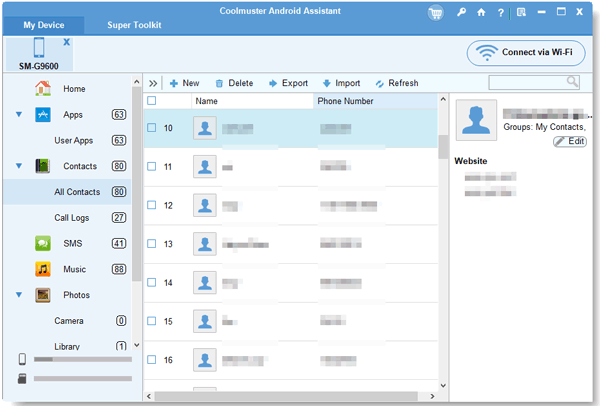Screen dimensions: 600x406
Task: Select User Apps in sidebar
Action: coord(73,140)
